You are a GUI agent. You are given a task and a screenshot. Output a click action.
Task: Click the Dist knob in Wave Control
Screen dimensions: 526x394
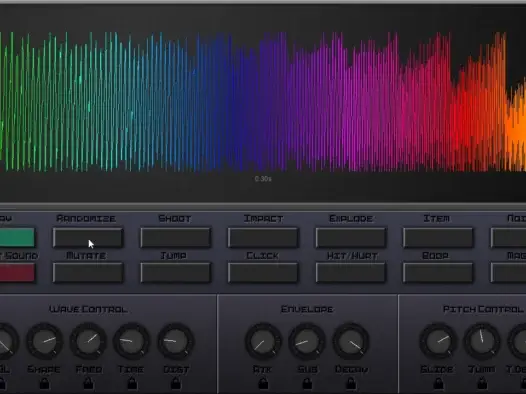tap(176, 341)
